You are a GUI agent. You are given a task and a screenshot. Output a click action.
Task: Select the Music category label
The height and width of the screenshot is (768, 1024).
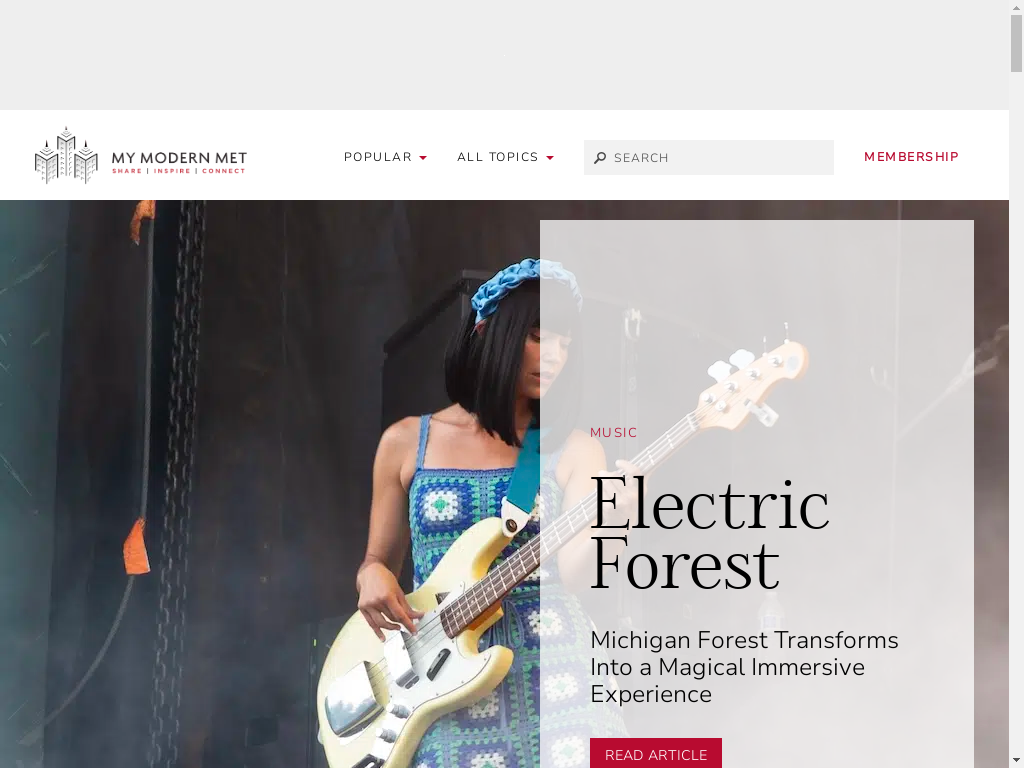(x=613, y=433)
